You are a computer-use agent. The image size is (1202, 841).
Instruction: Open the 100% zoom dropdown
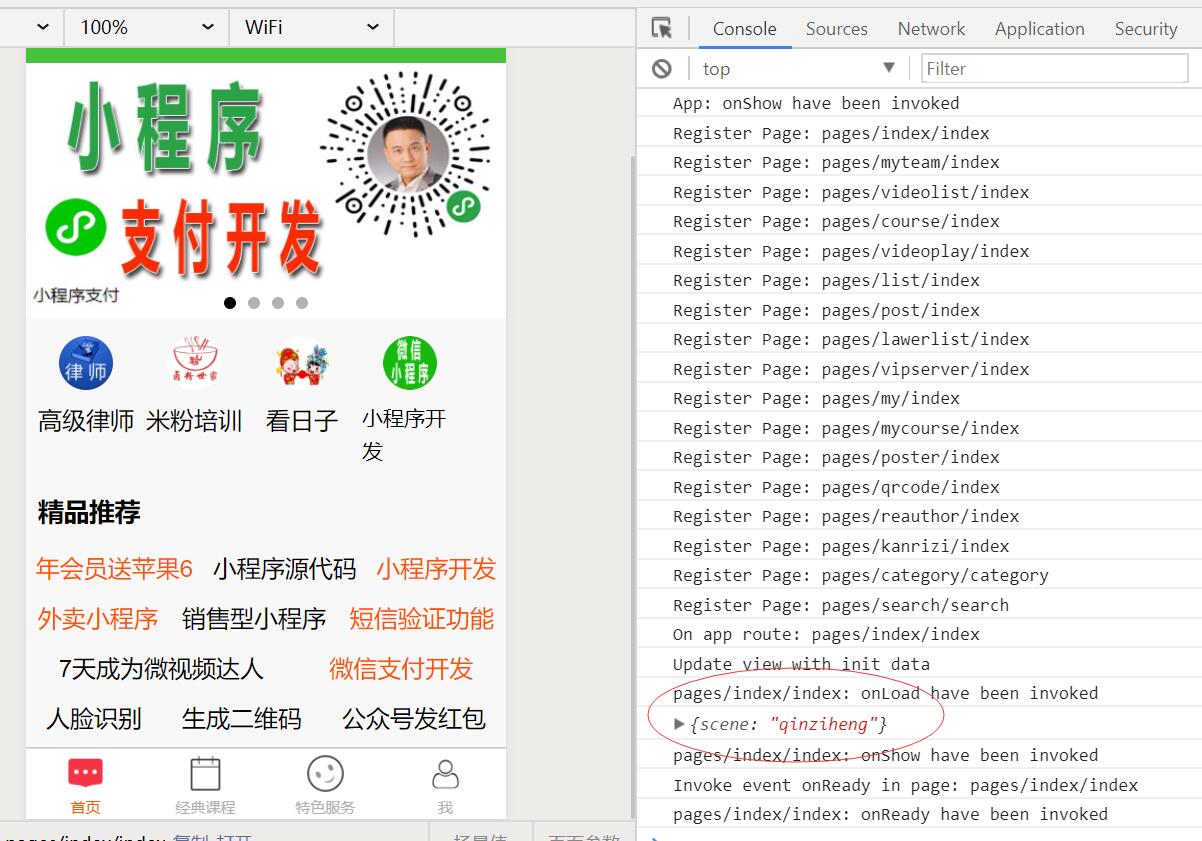(x=147, y=28)
